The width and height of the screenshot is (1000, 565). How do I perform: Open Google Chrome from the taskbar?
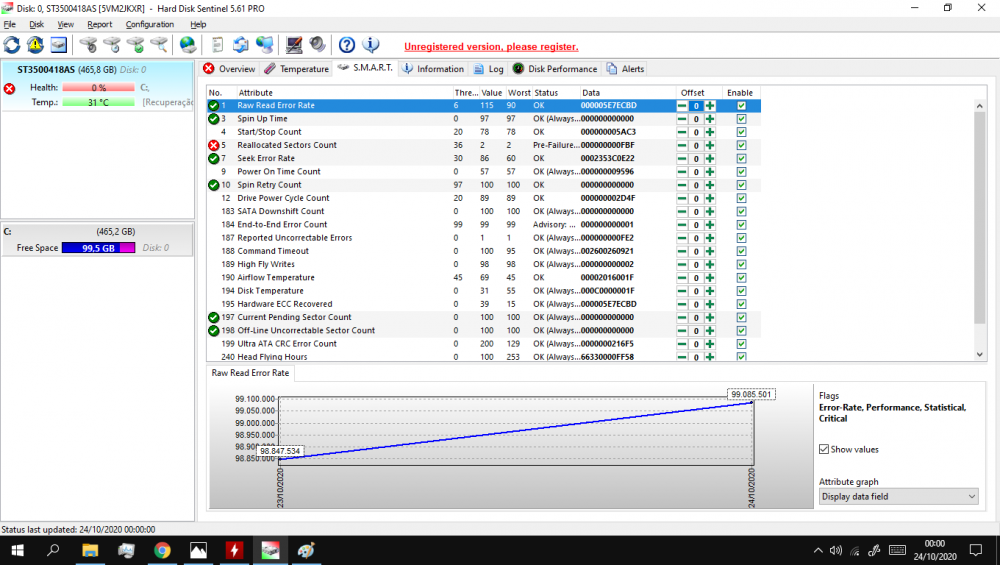(x=162, y=550)
